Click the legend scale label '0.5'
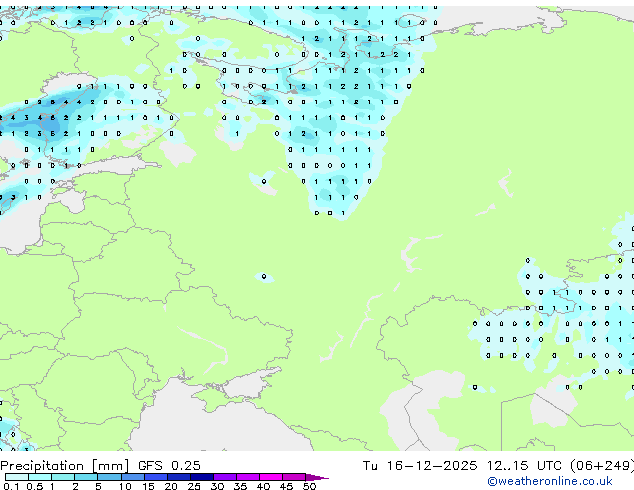This screenshot has height=490, width=634. click(x=34, y=486)
